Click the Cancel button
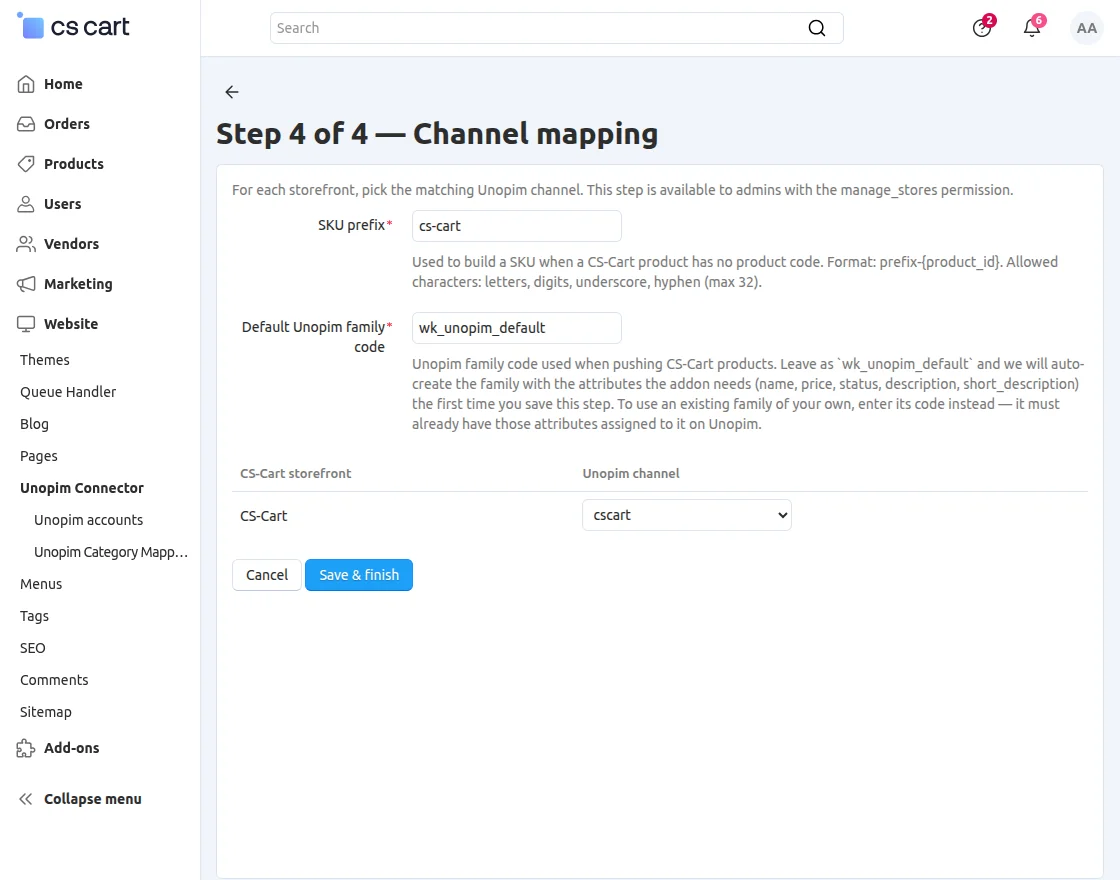Screen dimensions: 1120x880 (266, 575)
